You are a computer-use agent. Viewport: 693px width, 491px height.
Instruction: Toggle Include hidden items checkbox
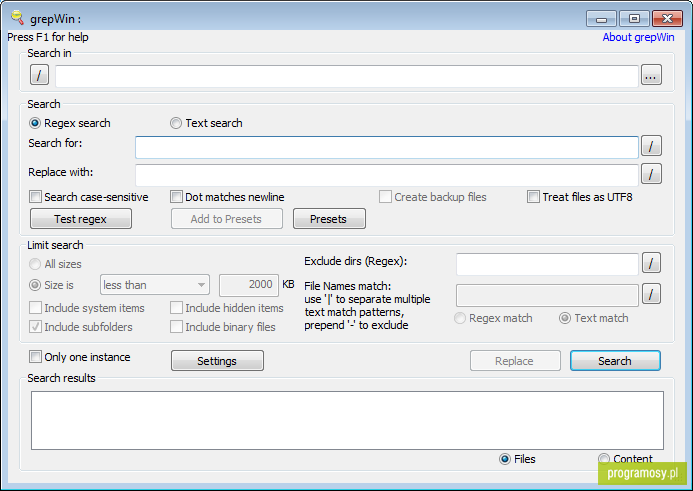pos(176,308)
